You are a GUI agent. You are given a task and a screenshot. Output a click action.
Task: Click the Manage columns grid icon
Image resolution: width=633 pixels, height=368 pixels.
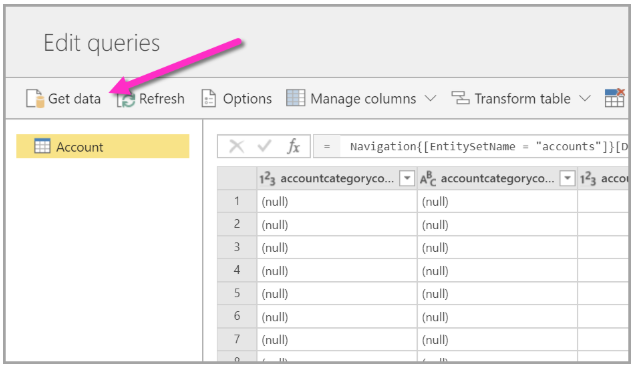click(x=296, y=98)
